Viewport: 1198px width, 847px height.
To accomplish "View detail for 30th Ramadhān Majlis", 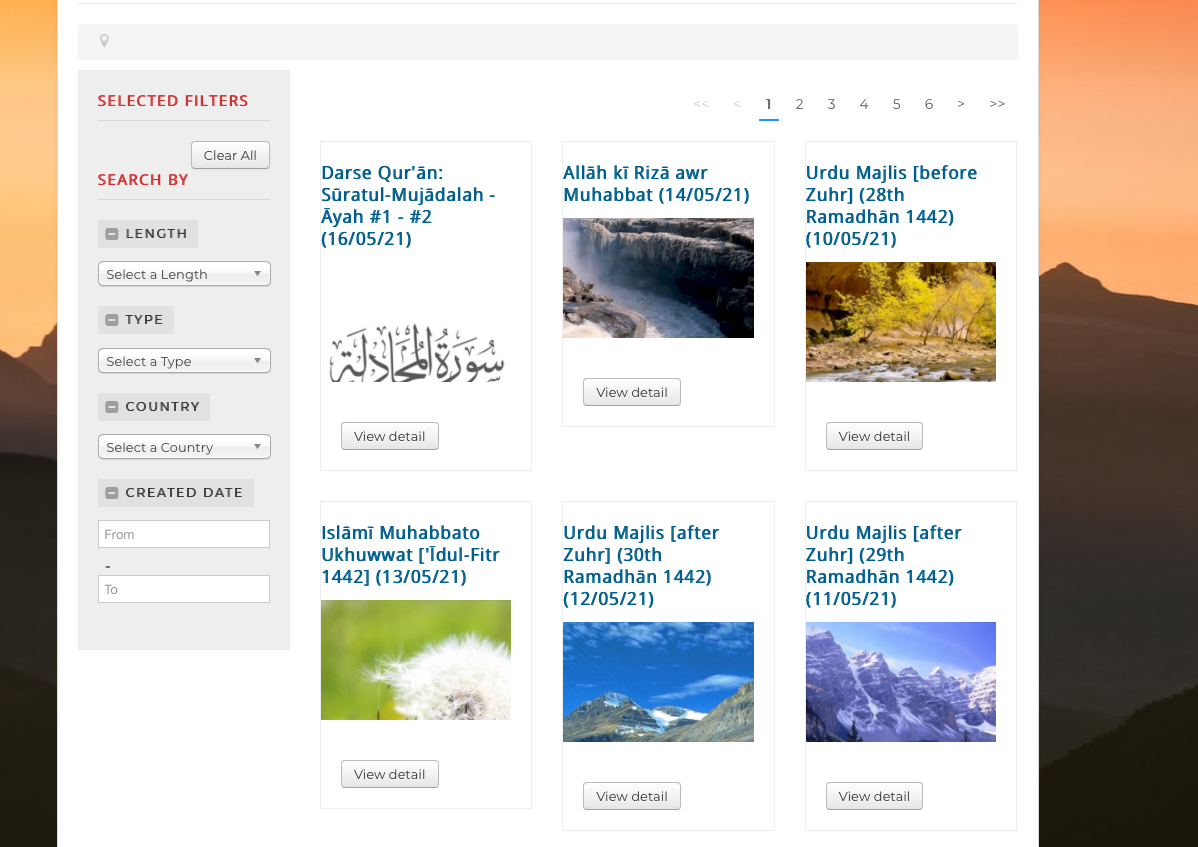I will point(632,797).
